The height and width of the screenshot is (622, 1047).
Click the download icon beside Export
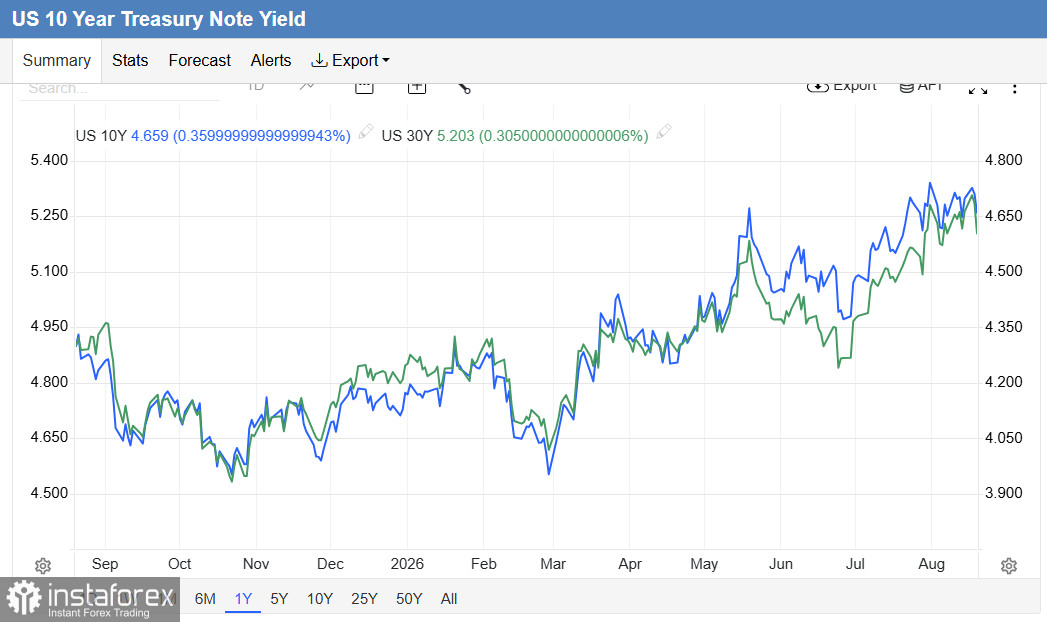319,60
